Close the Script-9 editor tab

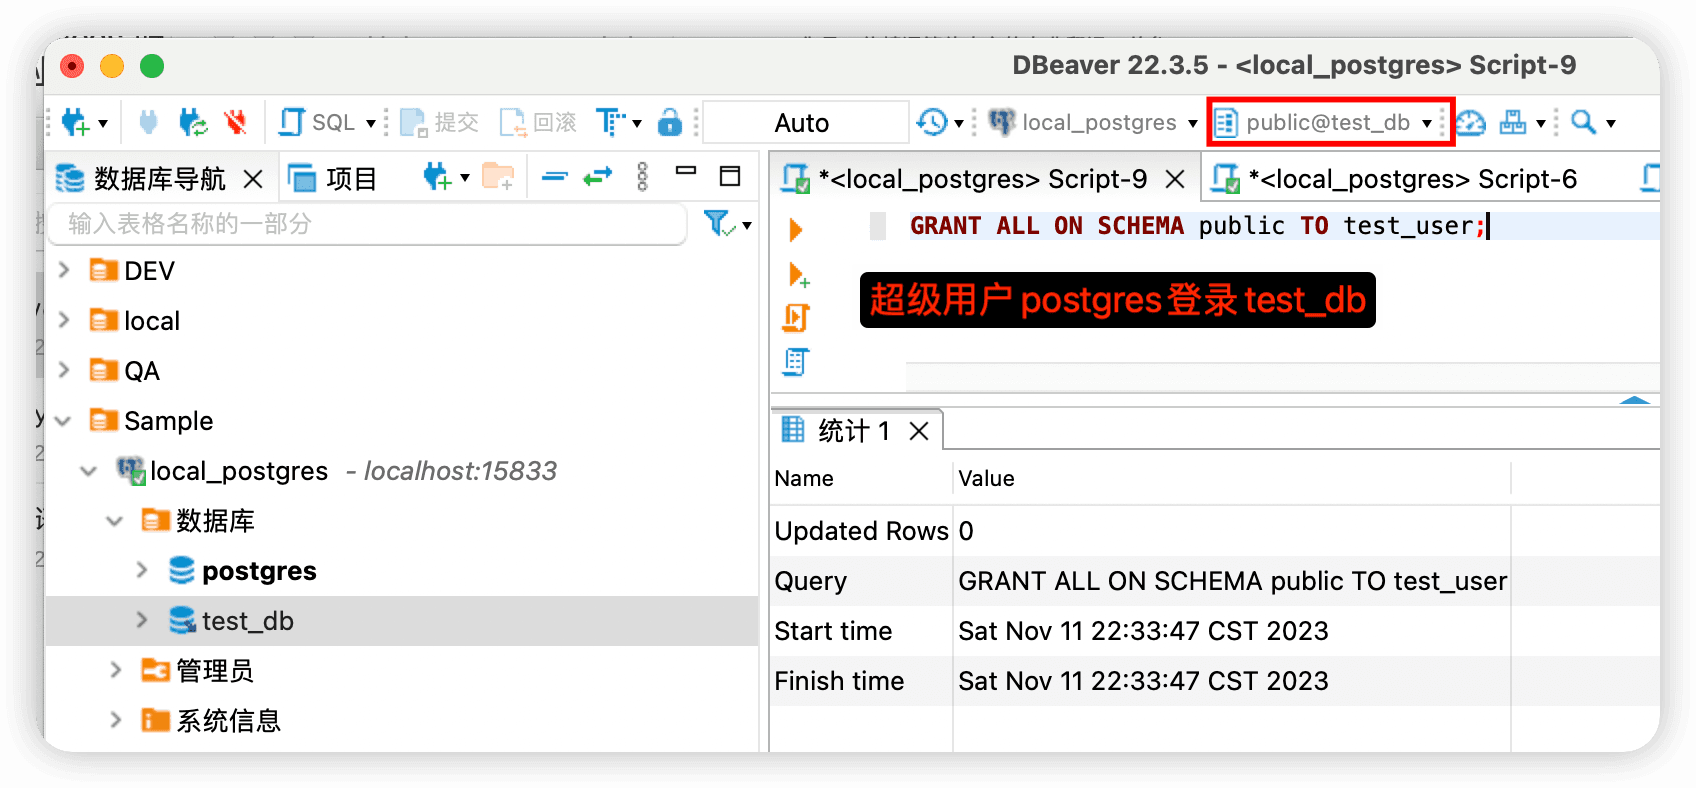click(1175, 179)
